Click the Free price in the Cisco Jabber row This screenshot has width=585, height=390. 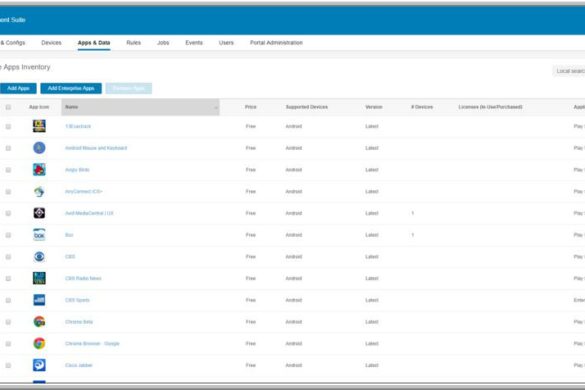(x=251, y=365)
